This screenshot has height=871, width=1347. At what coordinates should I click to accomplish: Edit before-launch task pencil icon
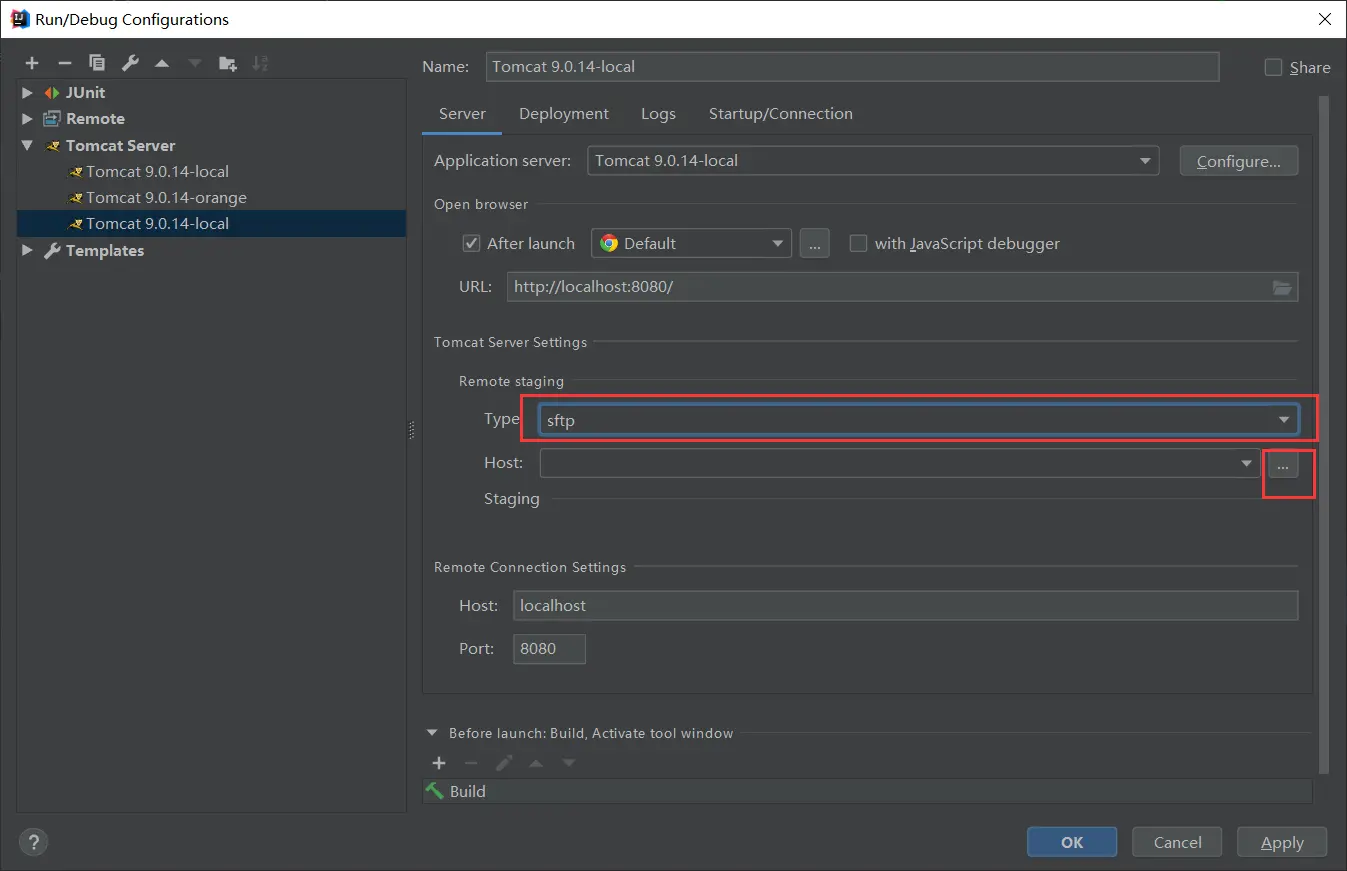pyautogui.click(x=504, y=763)
